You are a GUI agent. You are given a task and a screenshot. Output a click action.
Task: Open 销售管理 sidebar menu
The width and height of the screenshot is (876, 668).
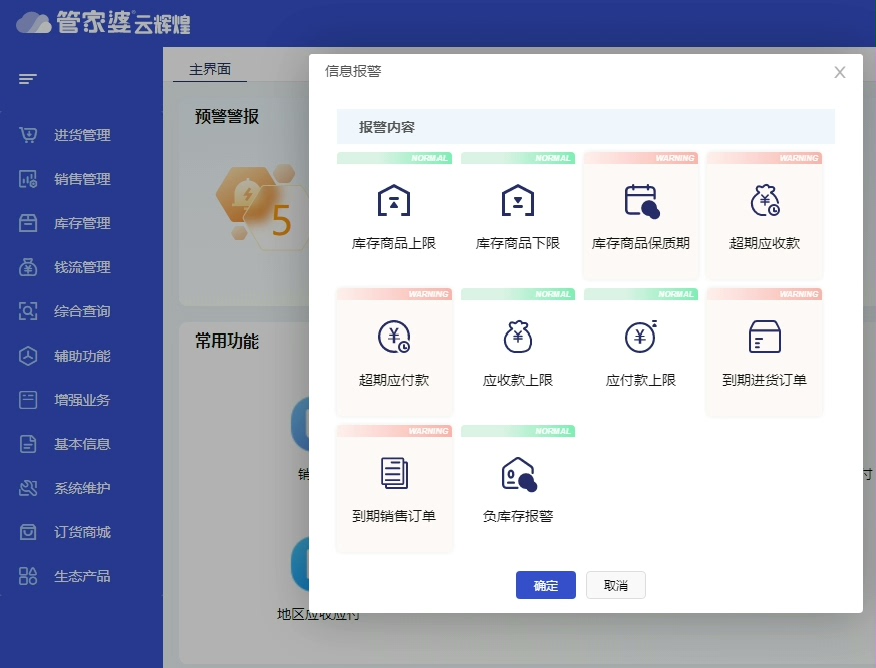81,180
